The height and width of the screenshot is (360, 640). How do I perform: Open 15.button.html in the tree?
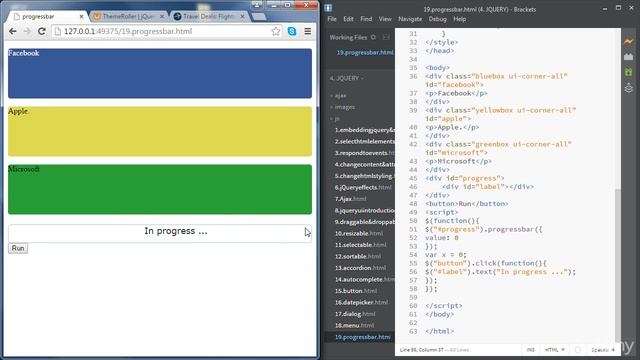tap(356, 291)
